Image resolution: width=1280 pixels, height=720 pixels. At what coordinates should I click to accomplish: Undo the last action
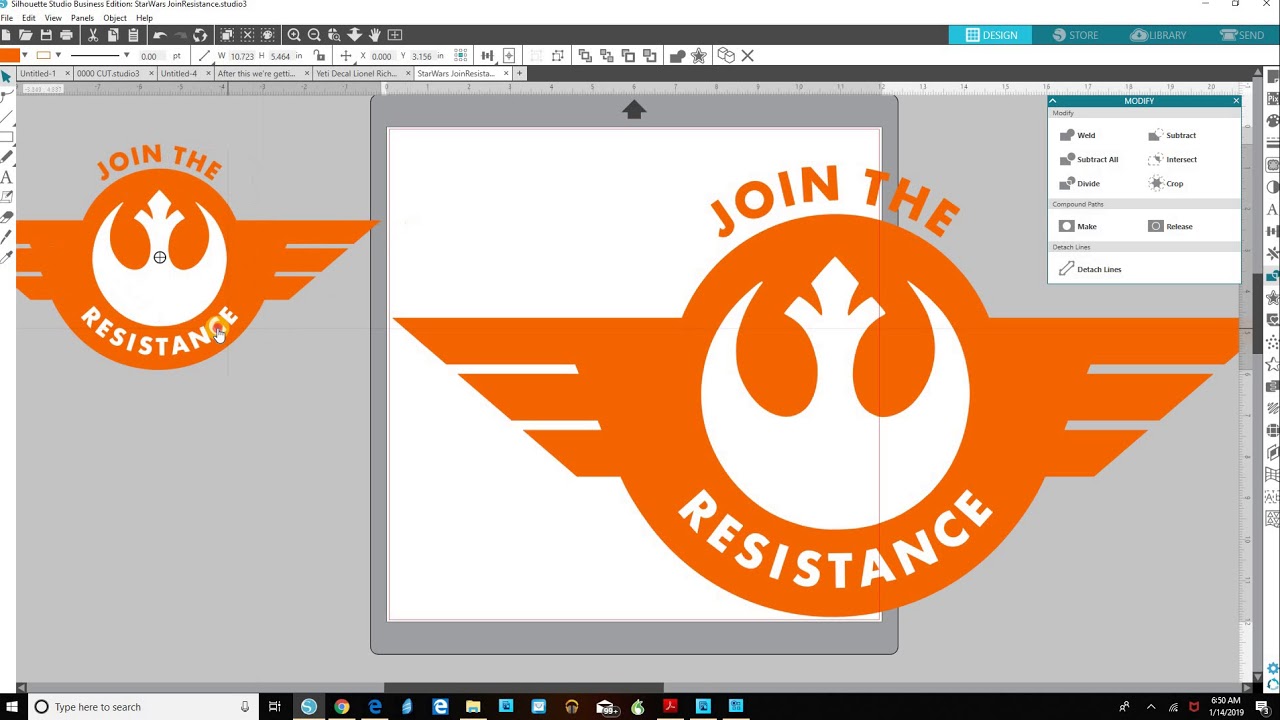(x=160, y=35)
